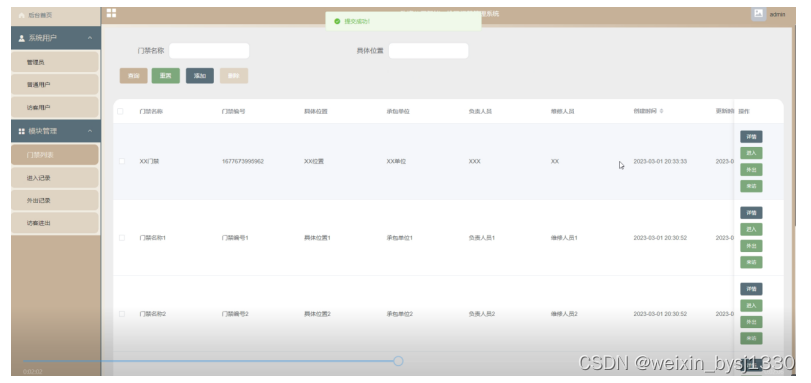
Task: Sort by 创建时间 column arrow
Action: pyautogui.click(x=662, y=111)
